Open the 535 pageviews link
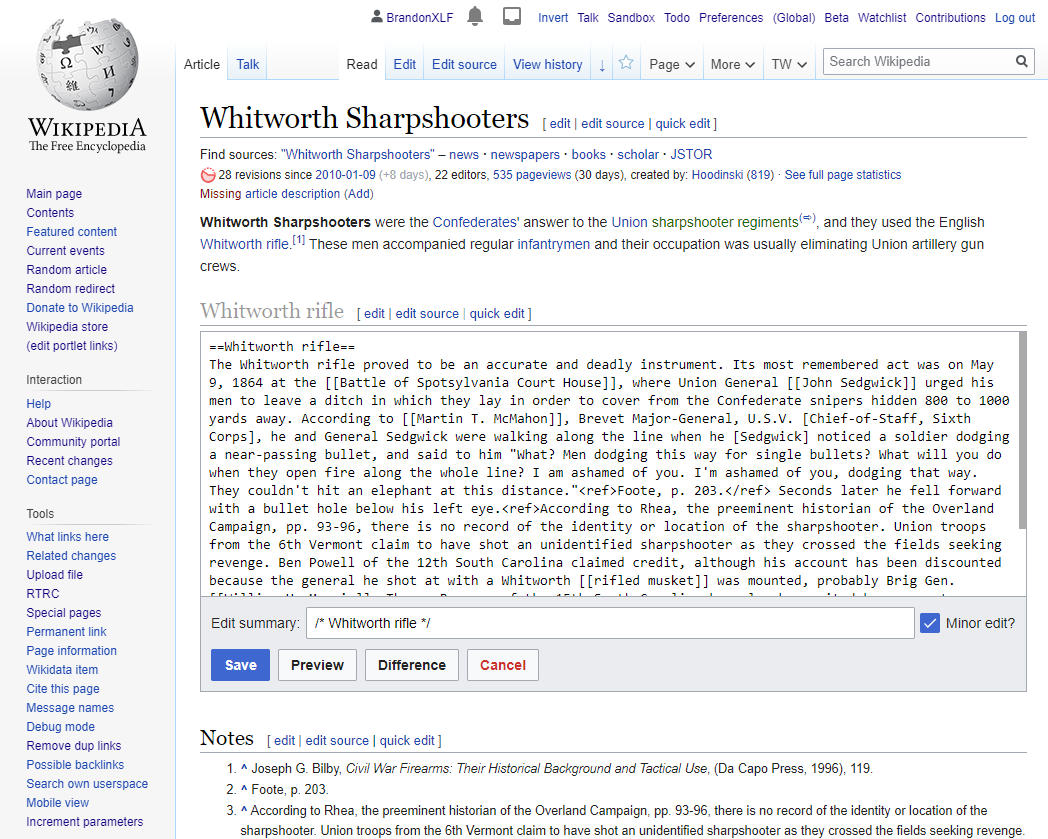This screenshot has width=1048, height=839. tap(532, 174)
